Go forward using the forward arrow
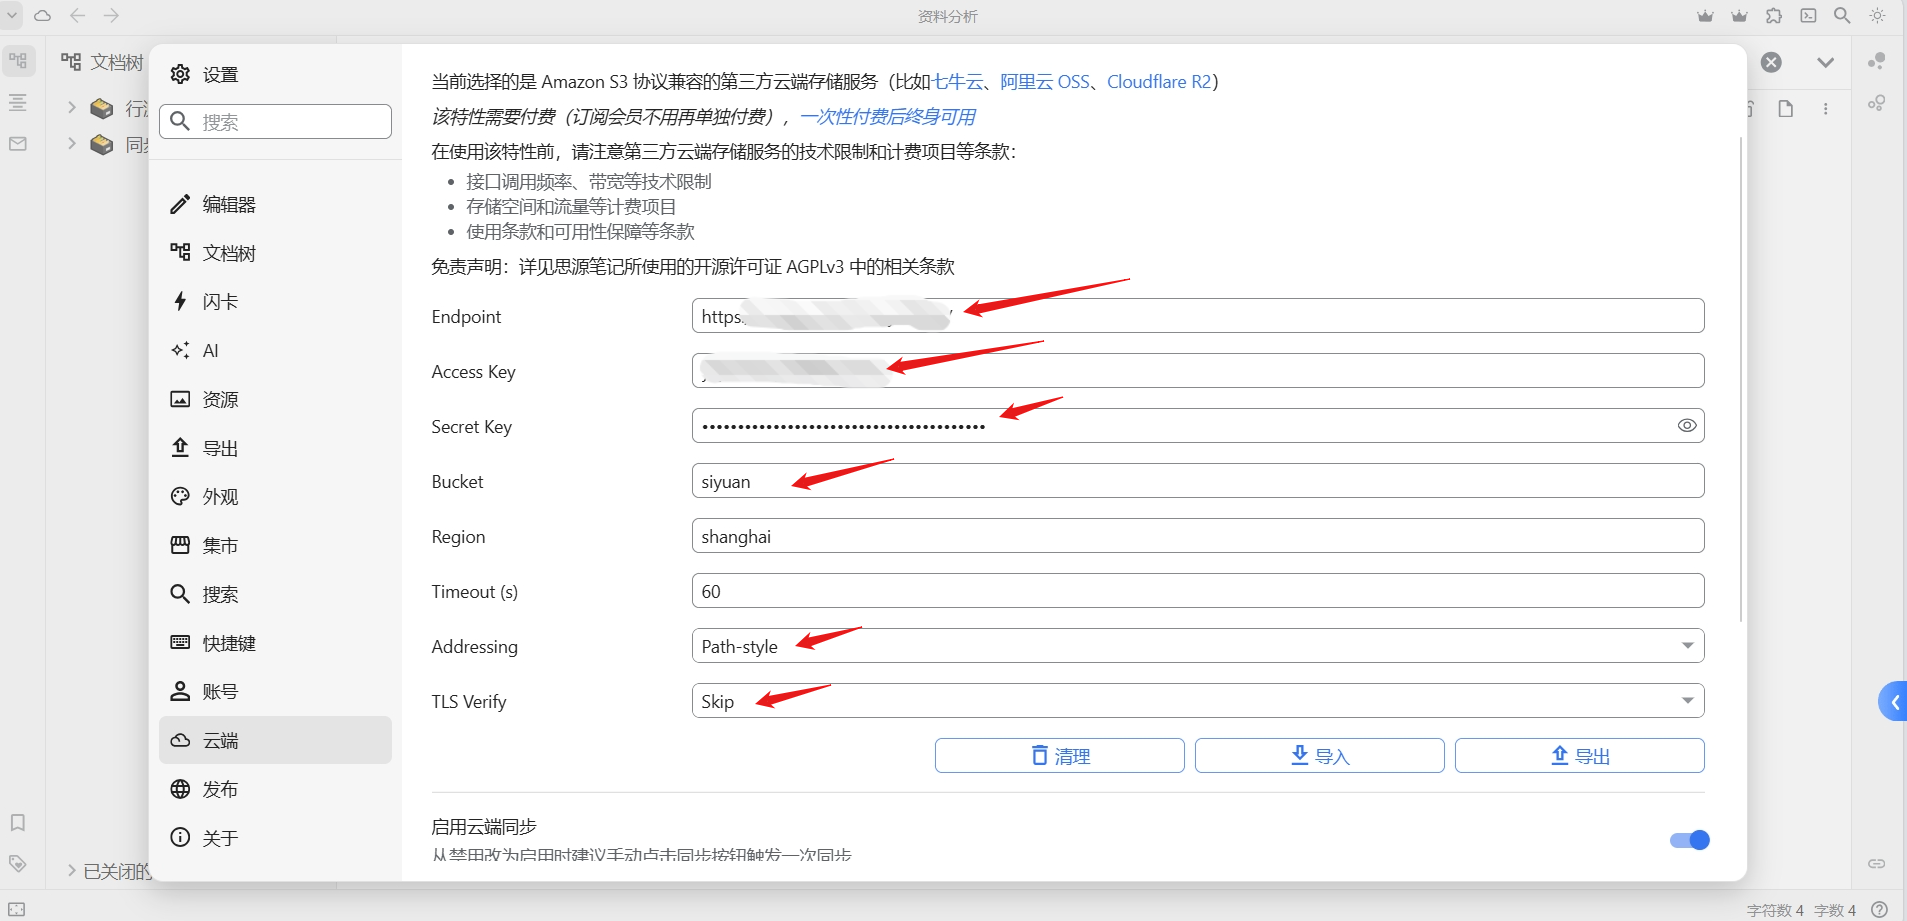1907x921 pixels. pyautogui.click(x=111, y=16)
